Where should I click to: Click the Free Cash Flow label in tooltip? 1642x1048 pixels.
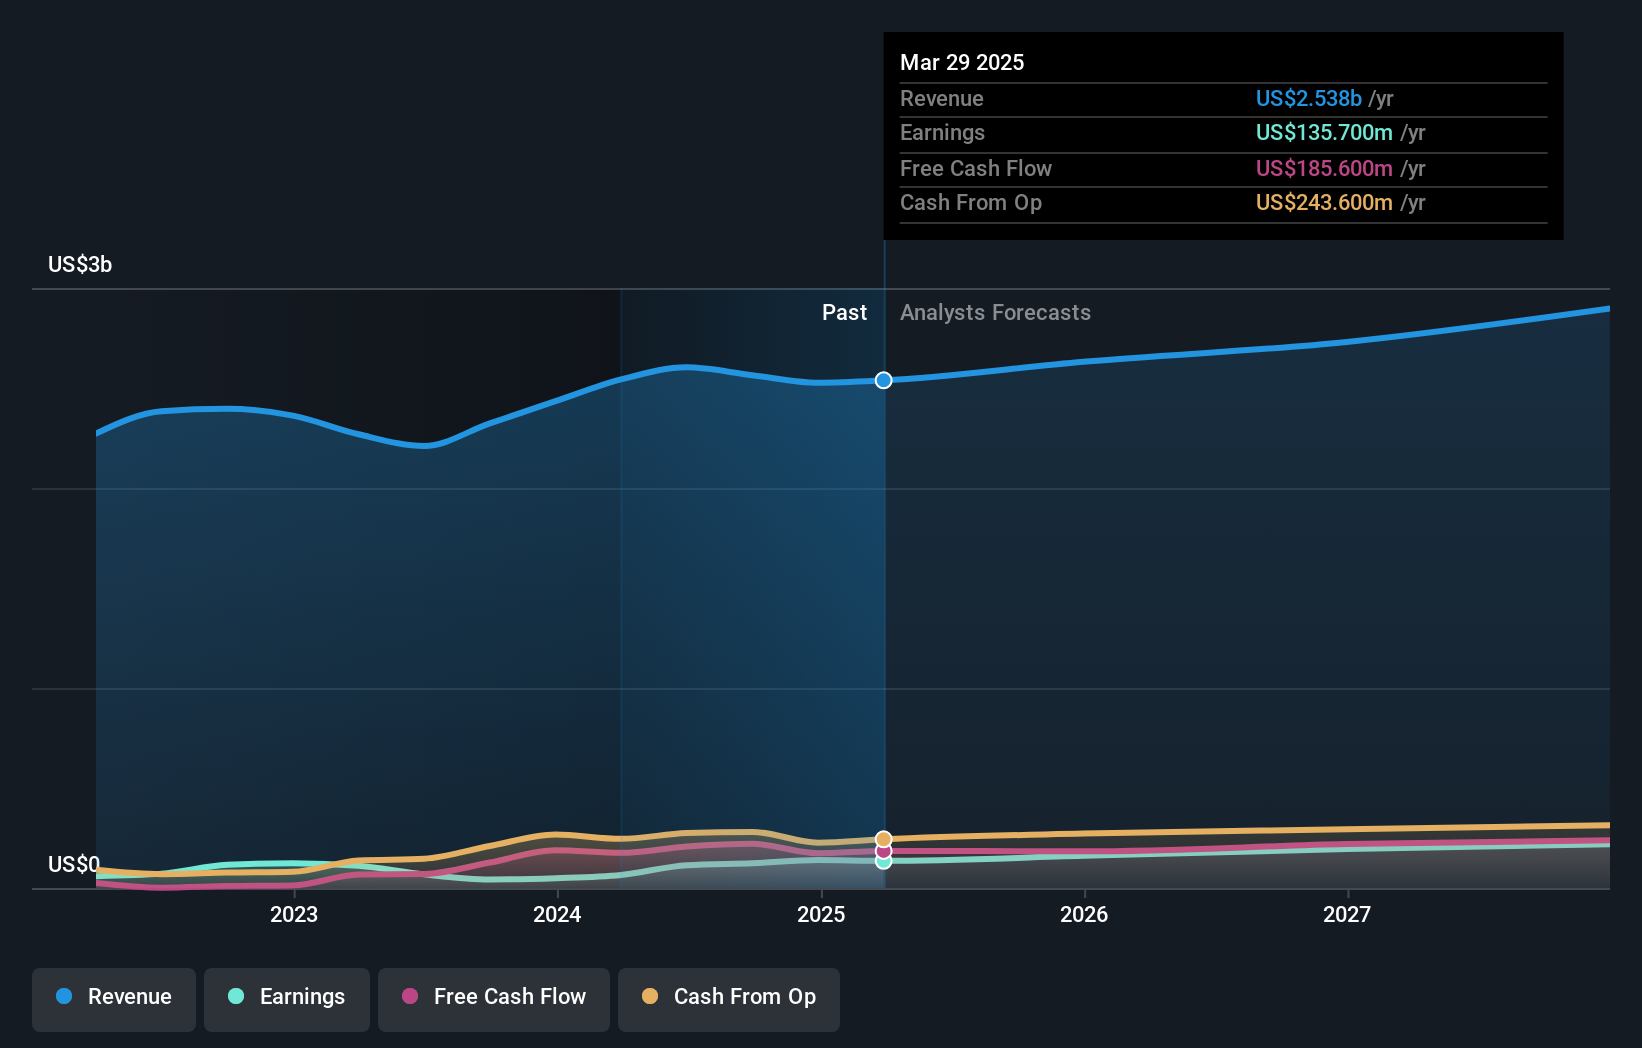pos(976,168)
